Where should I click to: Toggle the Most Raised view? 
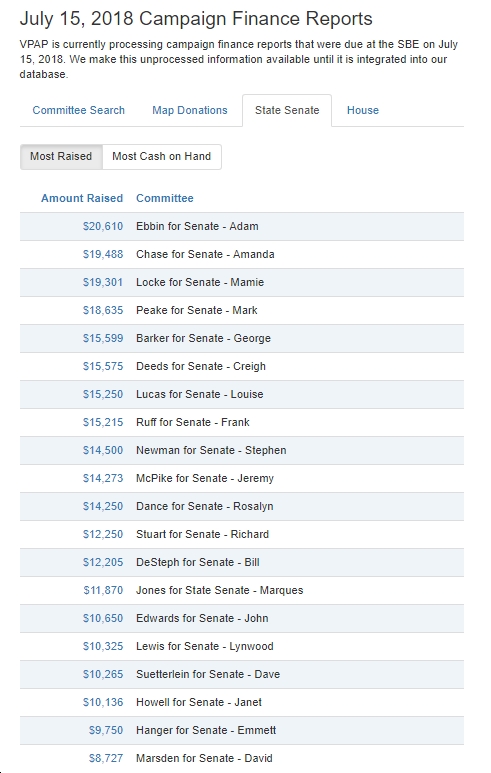pyautogui.click(x=61, y=156)
